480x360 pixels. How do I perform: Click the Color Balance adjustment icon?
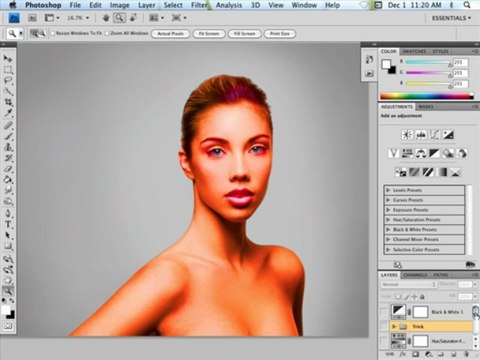(x=421, y=153)
